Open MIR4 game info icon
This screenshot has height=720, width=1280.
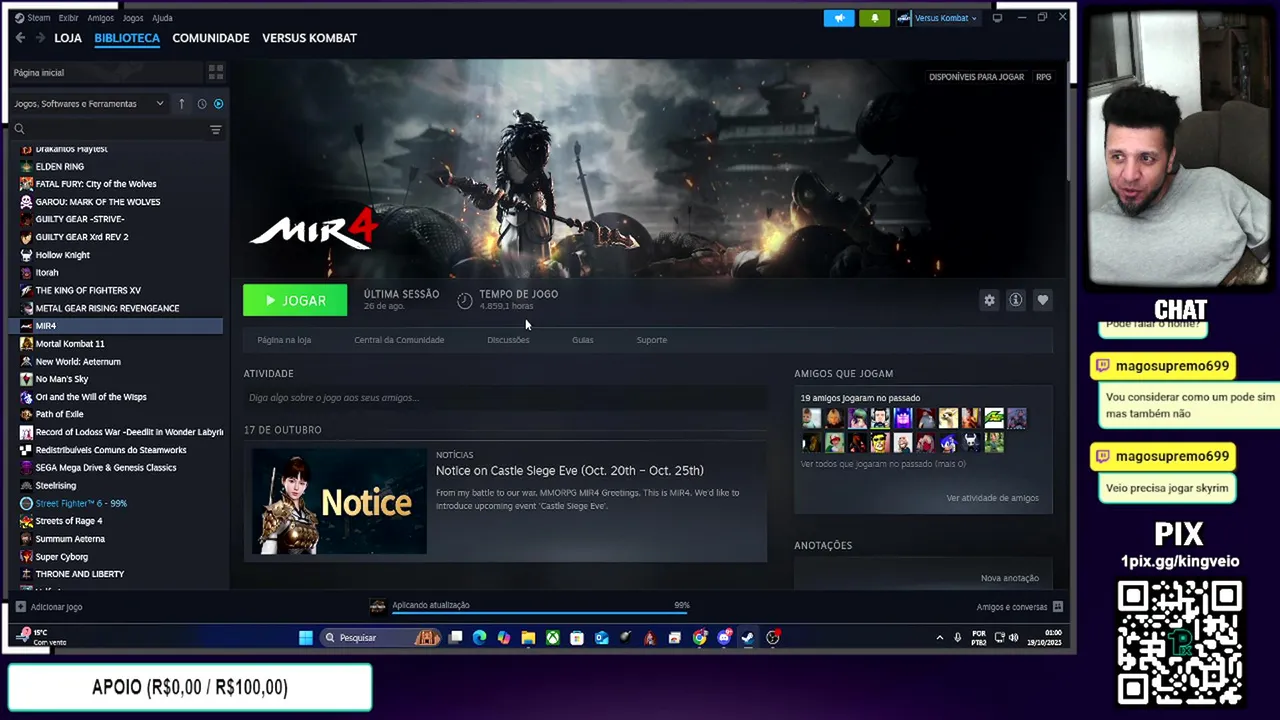(x=1015, y=300)
